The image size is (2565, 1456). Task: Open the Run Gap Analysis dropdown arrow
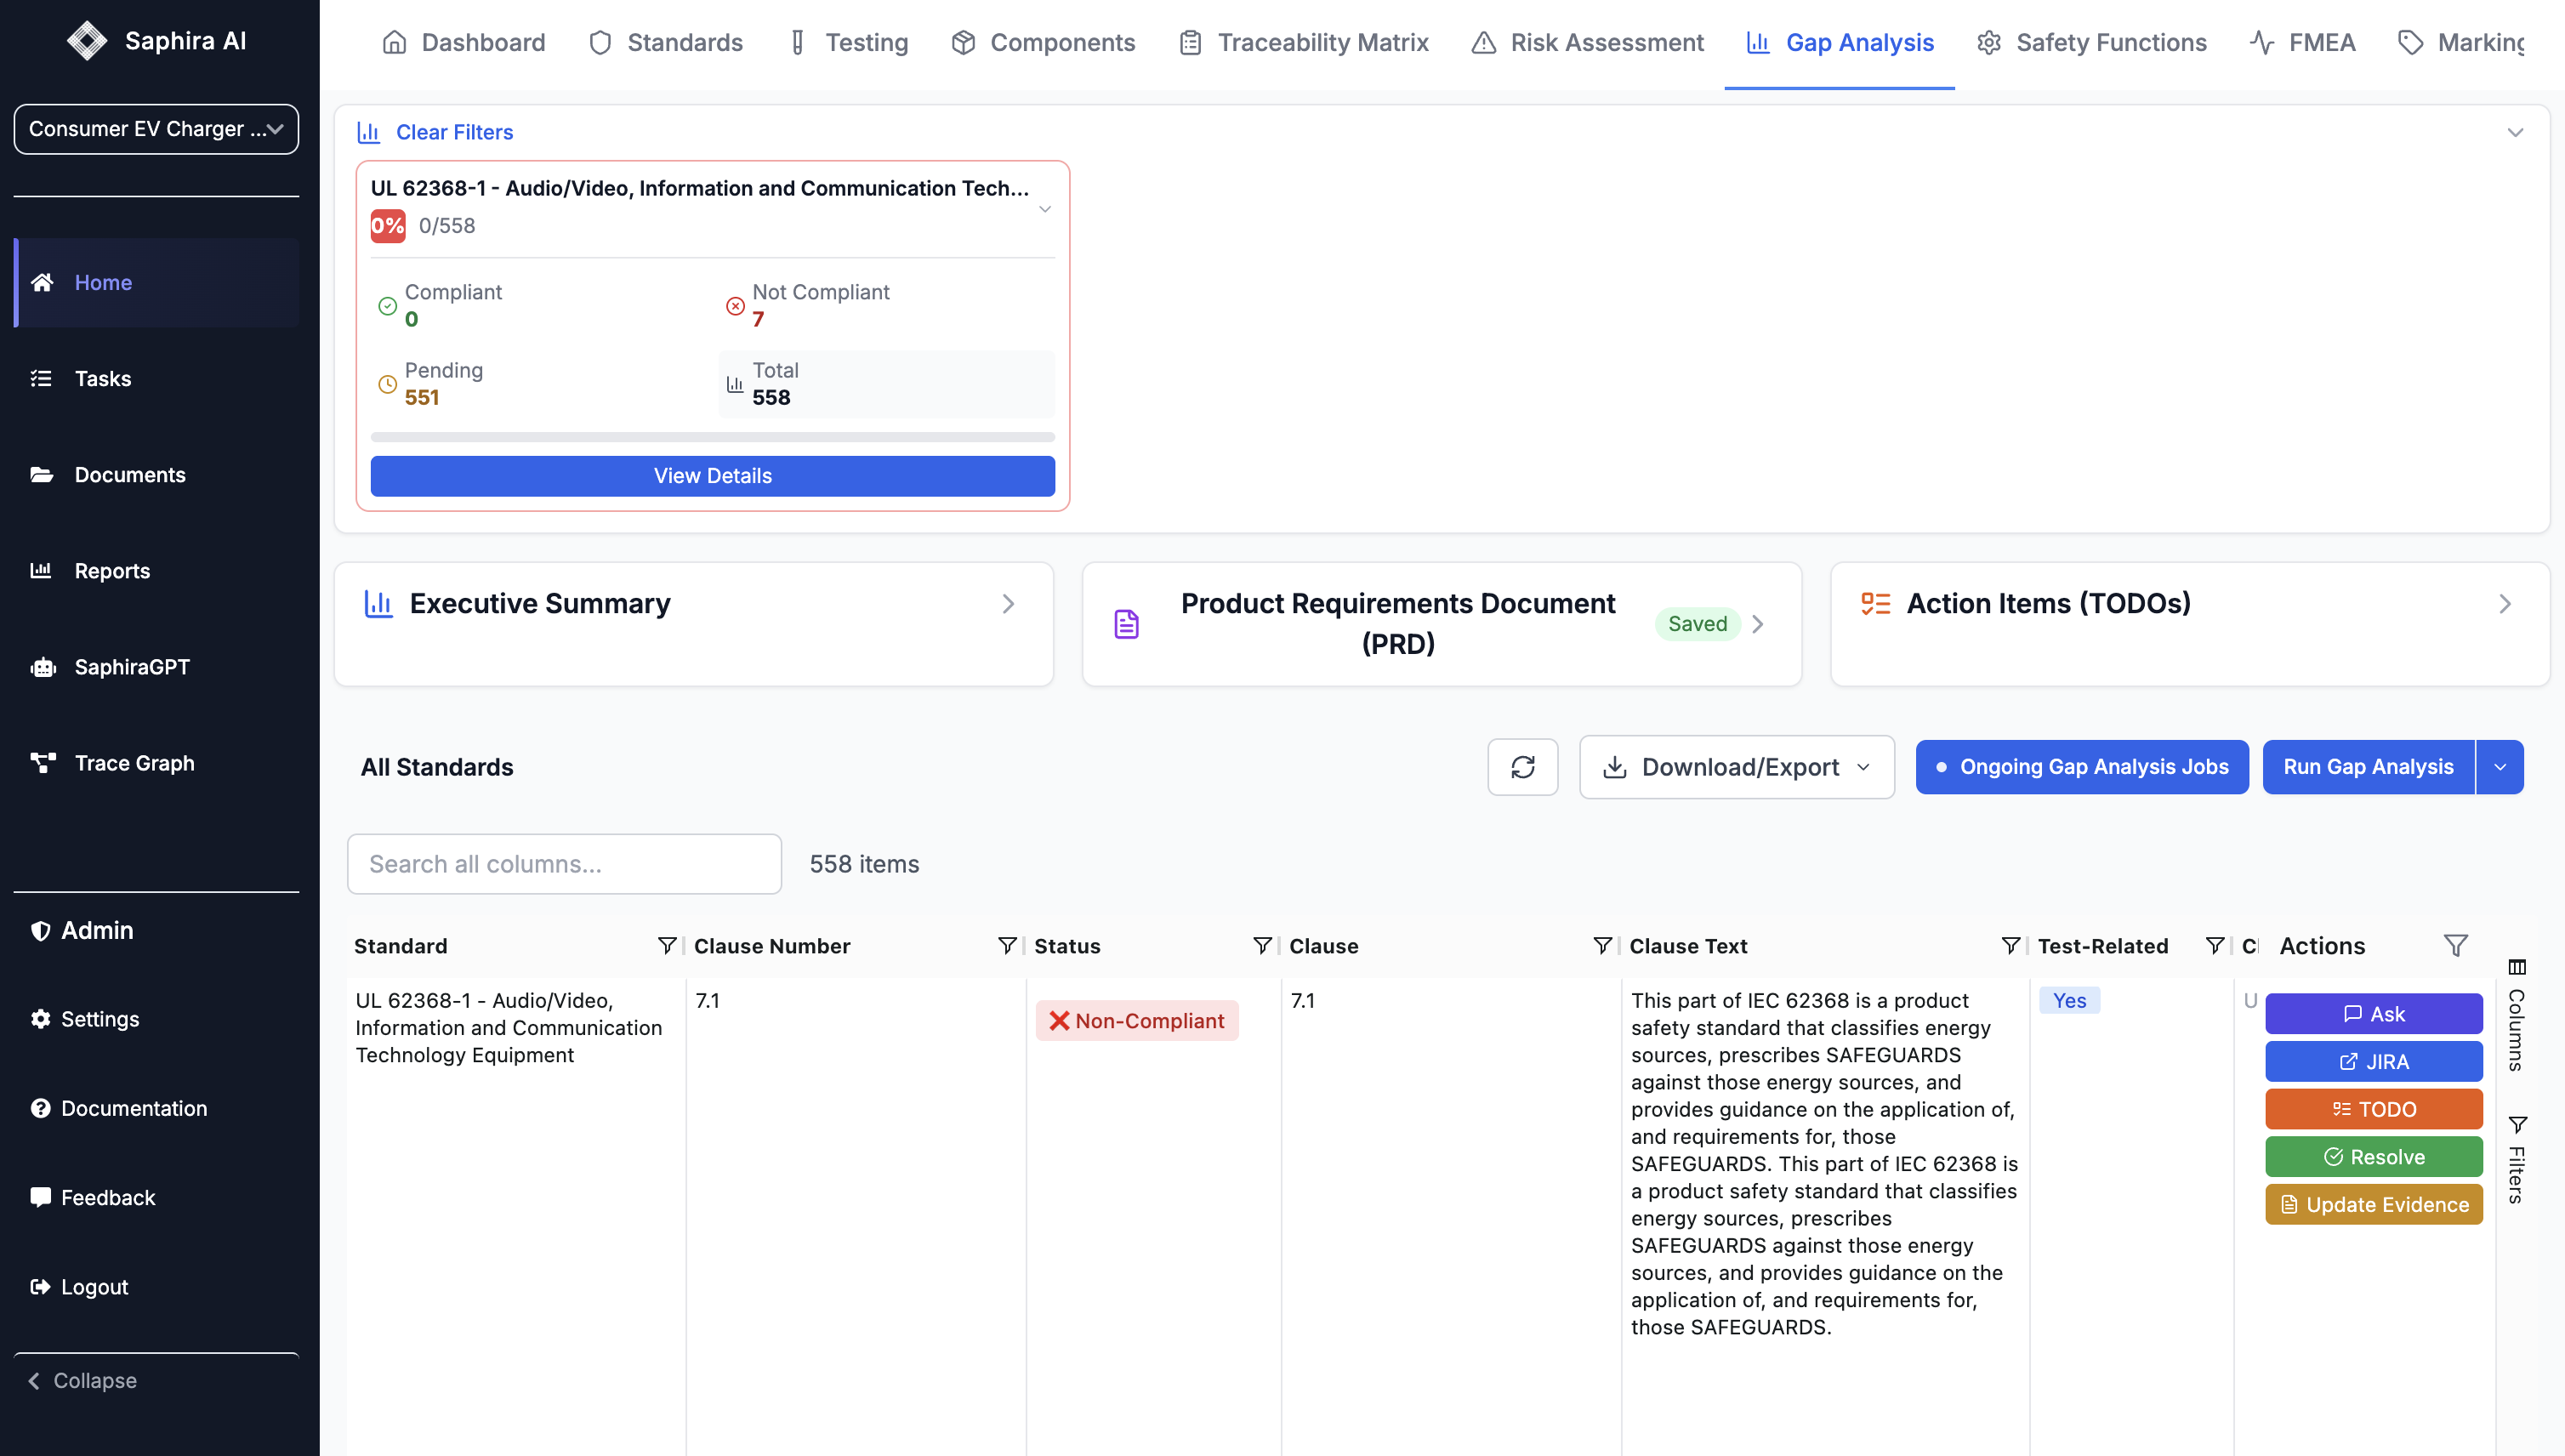tap(2499, 767)
